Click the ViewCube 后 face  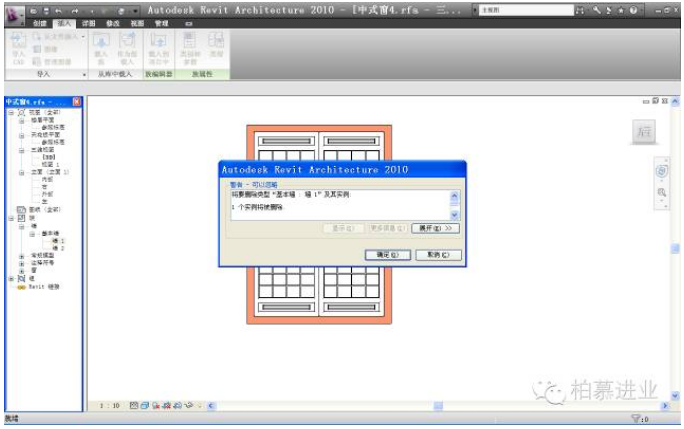click(x=644, y=131)
